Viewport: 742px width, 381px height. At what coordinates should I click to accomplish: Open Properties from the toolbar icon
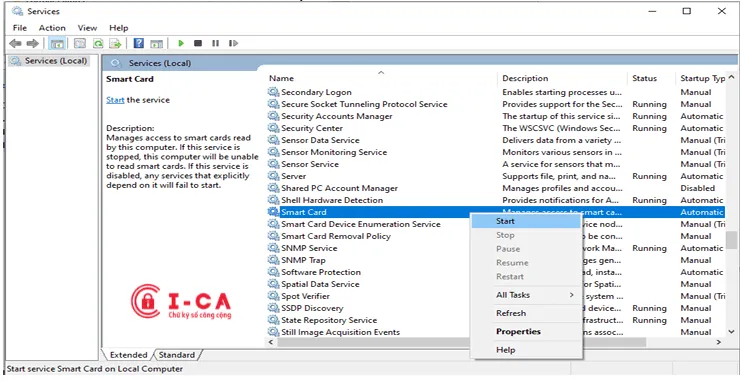pos(80,44)
